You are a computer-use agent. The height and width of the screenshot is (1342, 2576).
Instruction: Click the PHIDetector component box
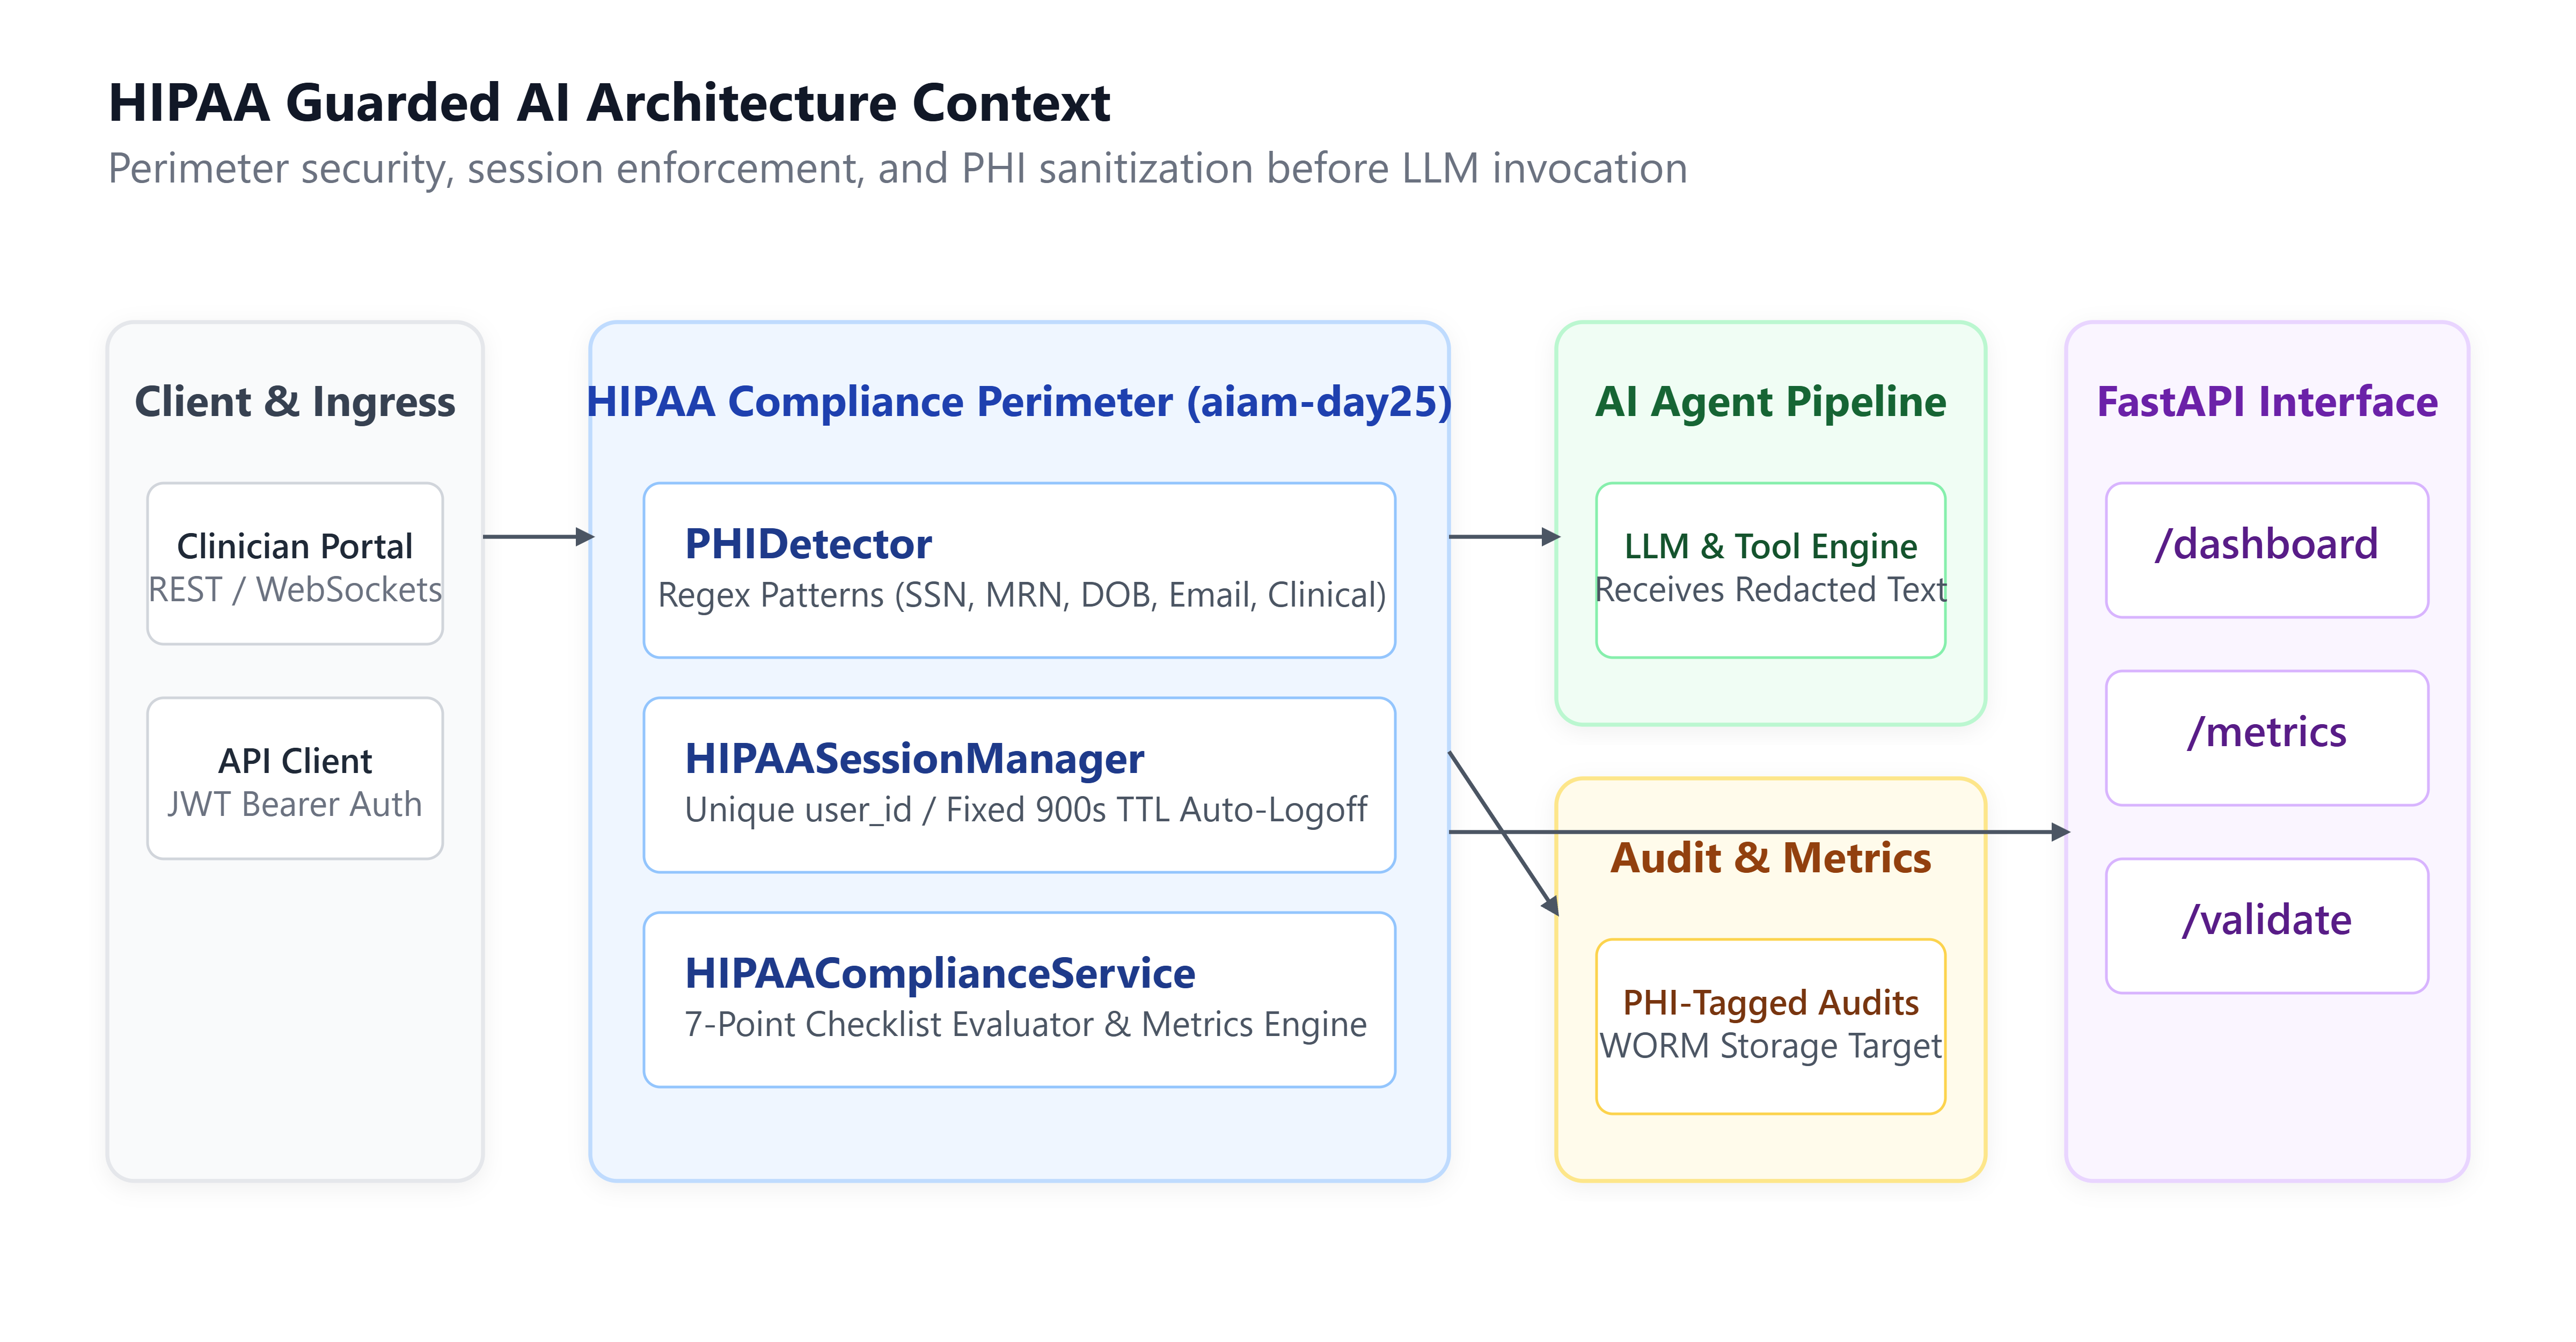point(1019,570)
